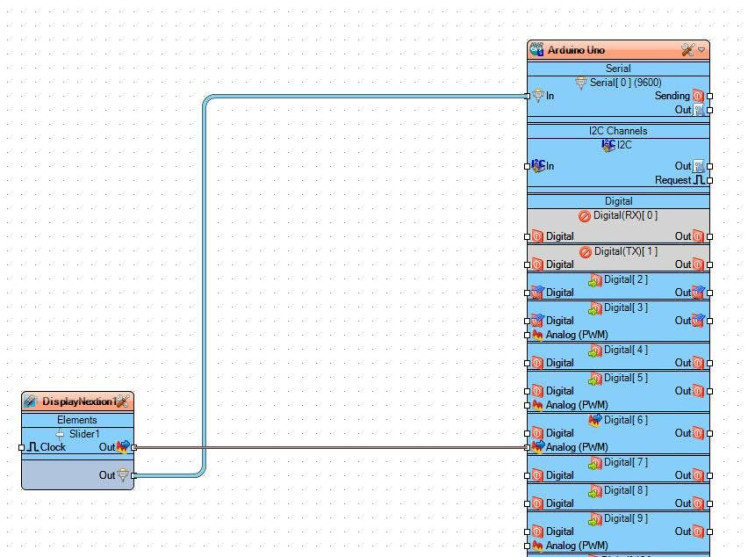Select the wire from Slider1 to Digital[6]
Screen dimensions: 748x557
point(329,447)
